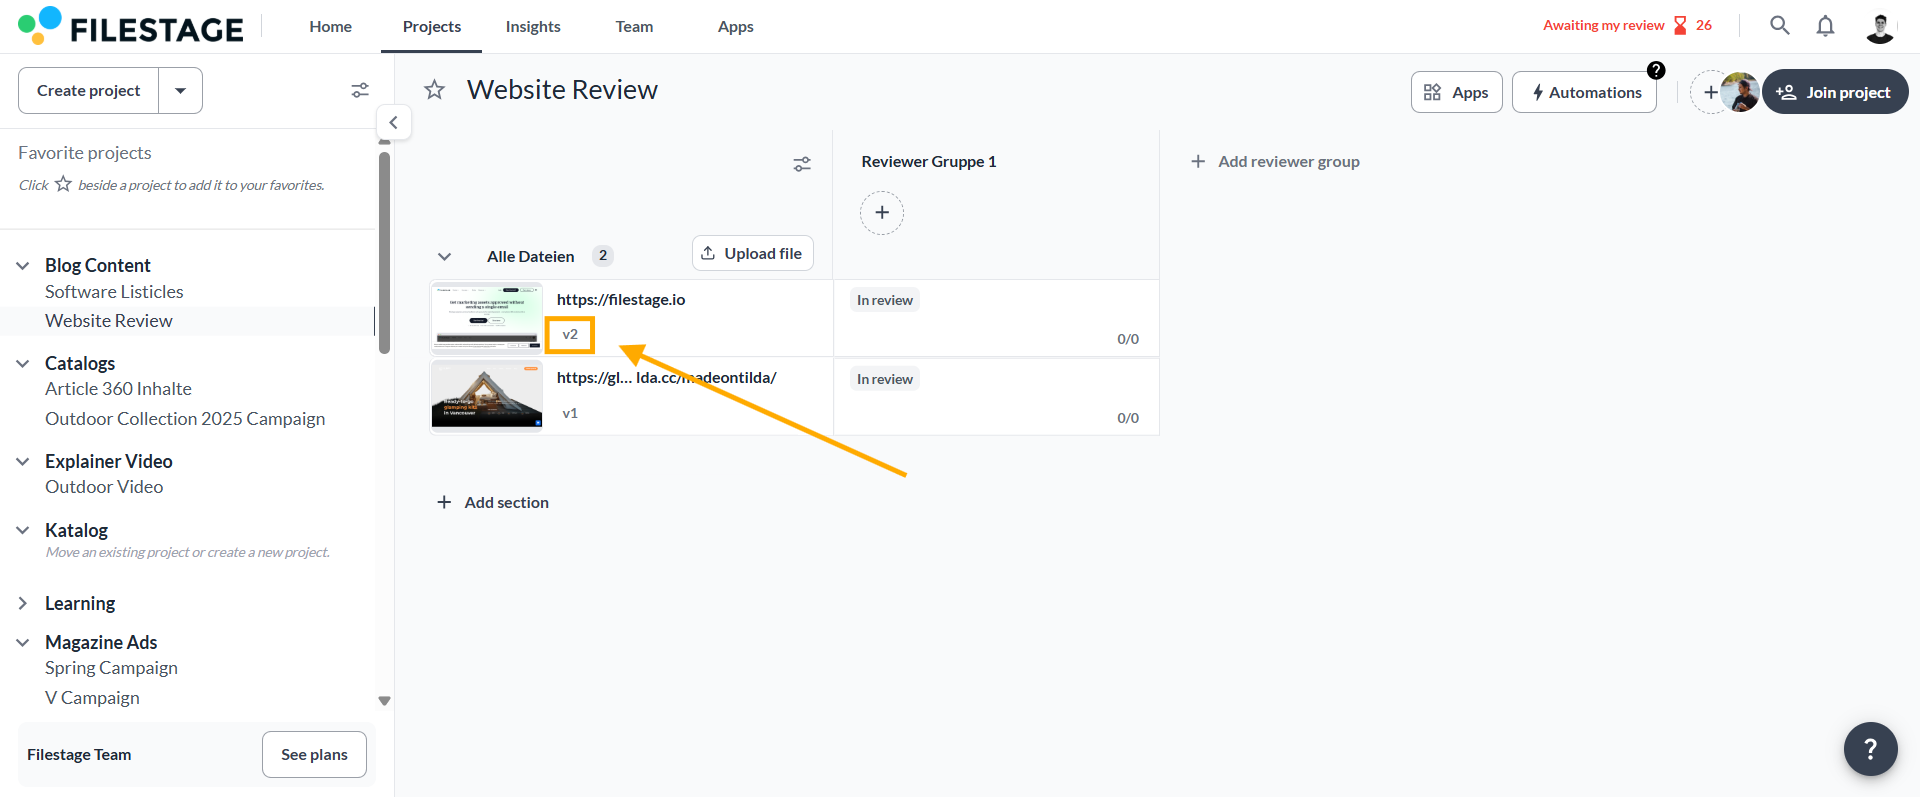Open the search magnifier icon

point(1779,26)
